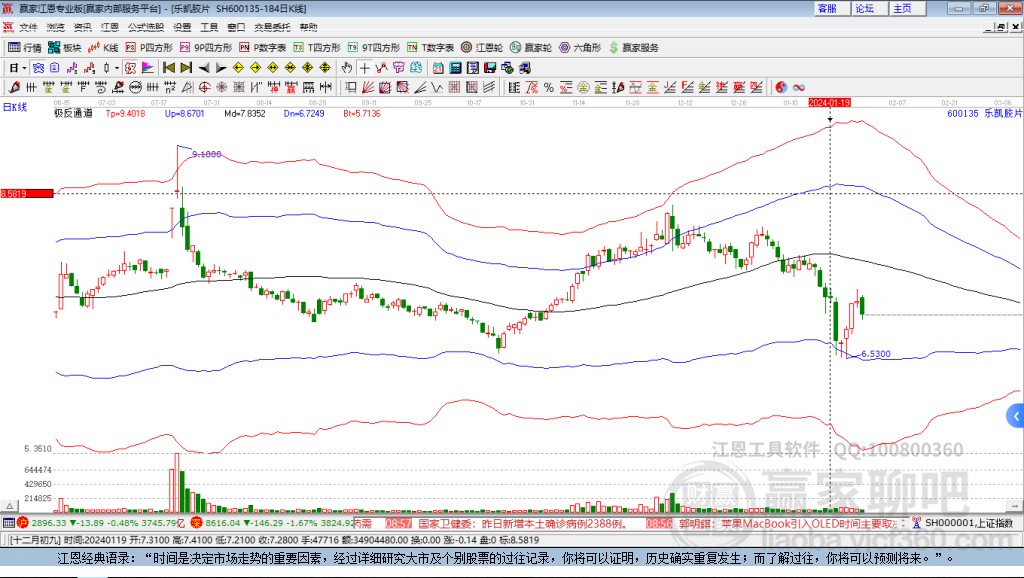Jump to the first bar icon
Viewport: 1024px width, 578px height.
coord(169,68)
